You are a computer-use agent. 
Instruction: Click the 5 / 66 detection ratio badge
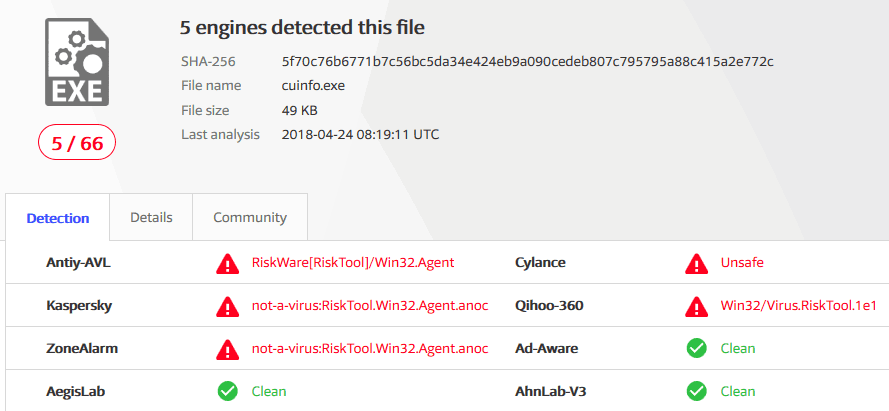pyautogui.click(x=77, y=143)
